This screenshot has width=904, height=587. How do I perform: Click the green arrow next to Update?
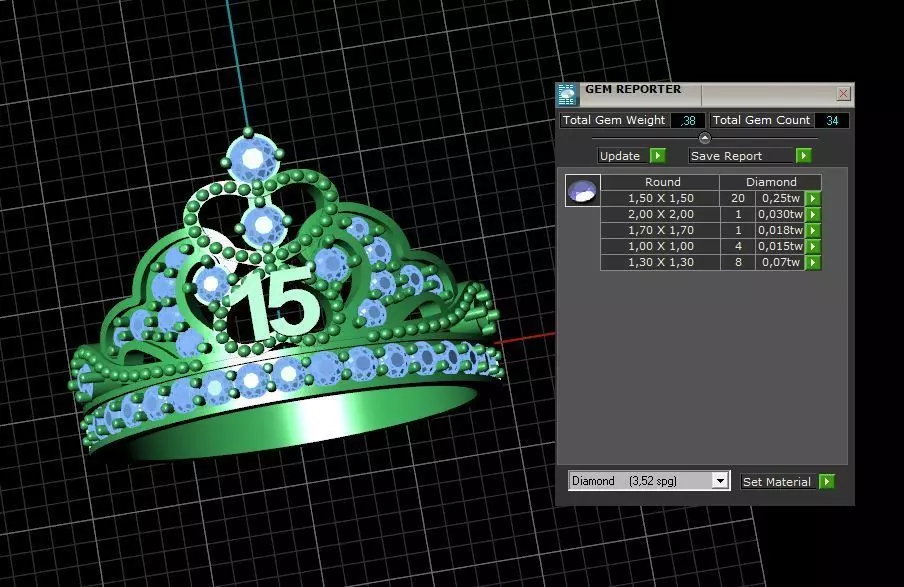(658, 156)
